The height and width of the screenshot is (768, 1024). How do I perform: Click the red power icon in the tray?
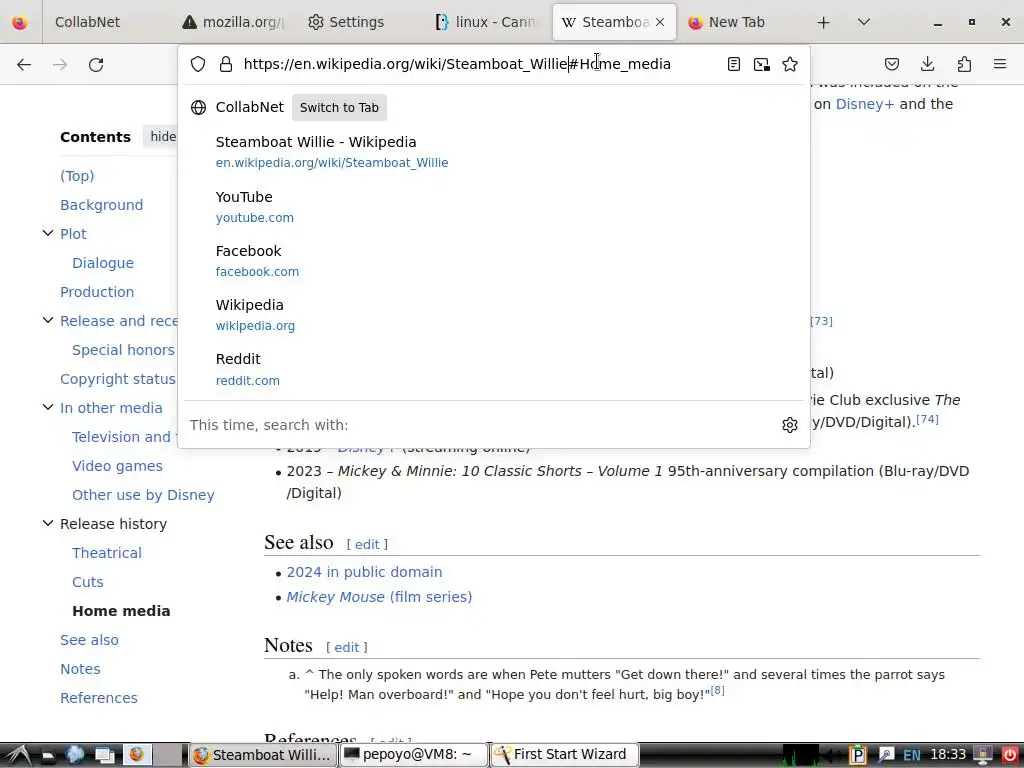(1009, 755)
